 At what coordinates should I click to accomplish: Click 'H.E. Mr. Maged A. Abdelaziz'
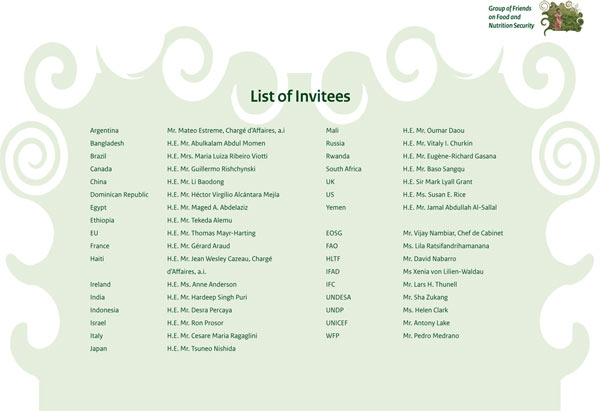point(207,208)
